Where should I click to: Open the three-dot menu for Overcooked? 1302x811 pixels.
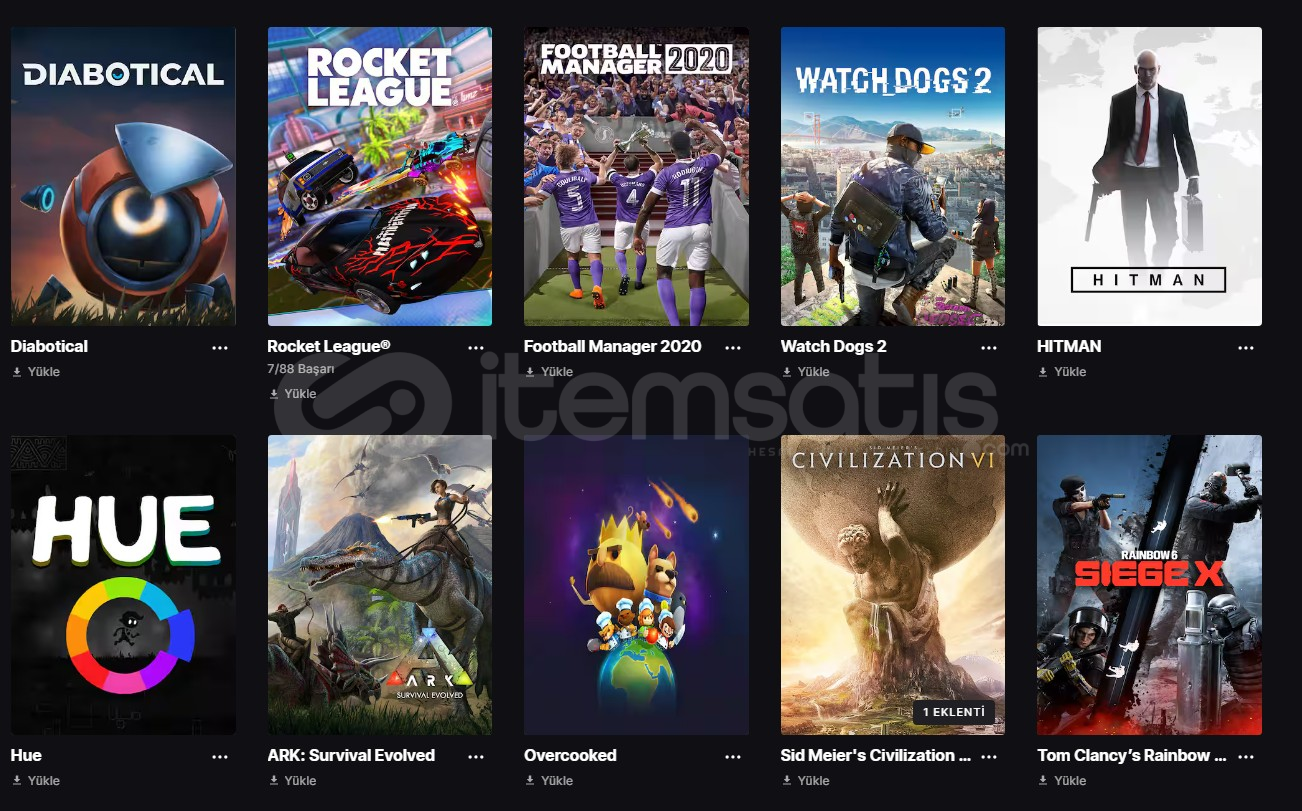(733, 757)
